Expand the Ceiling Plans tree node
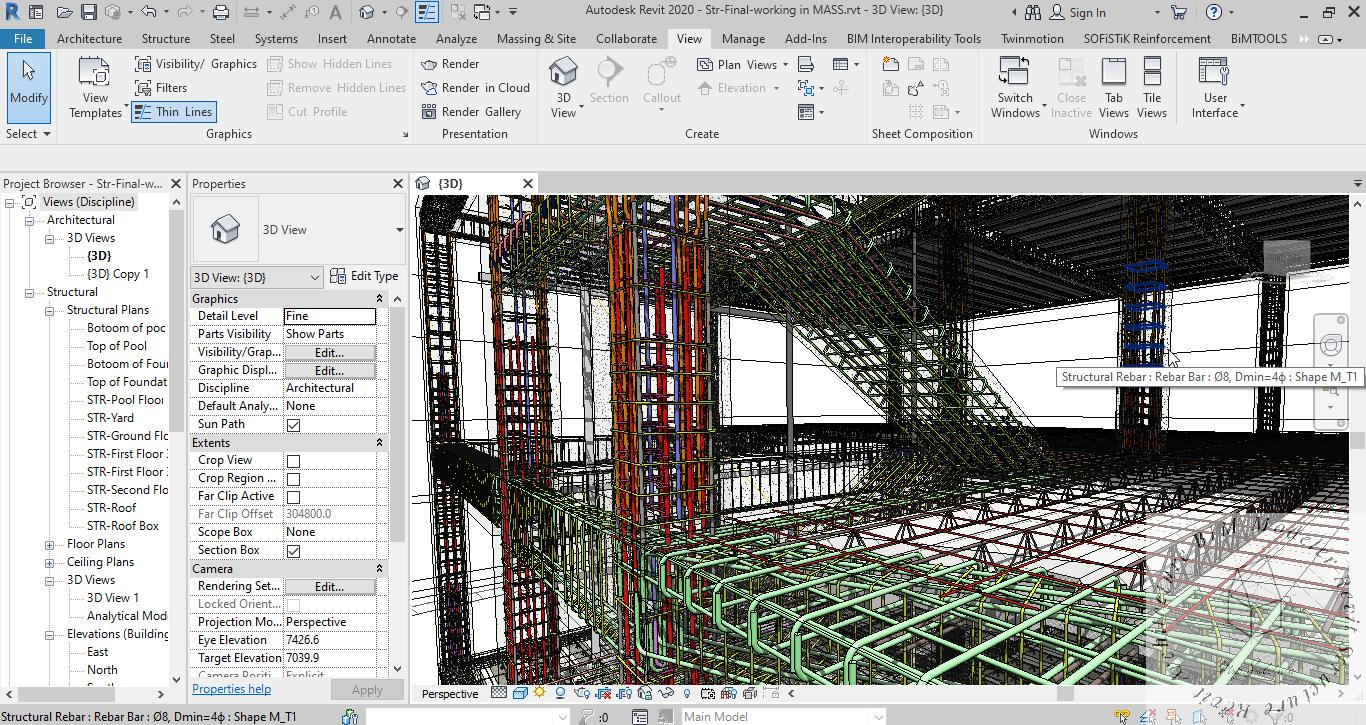Screen dimensions: 1366x725 click(x=49, y=563)
